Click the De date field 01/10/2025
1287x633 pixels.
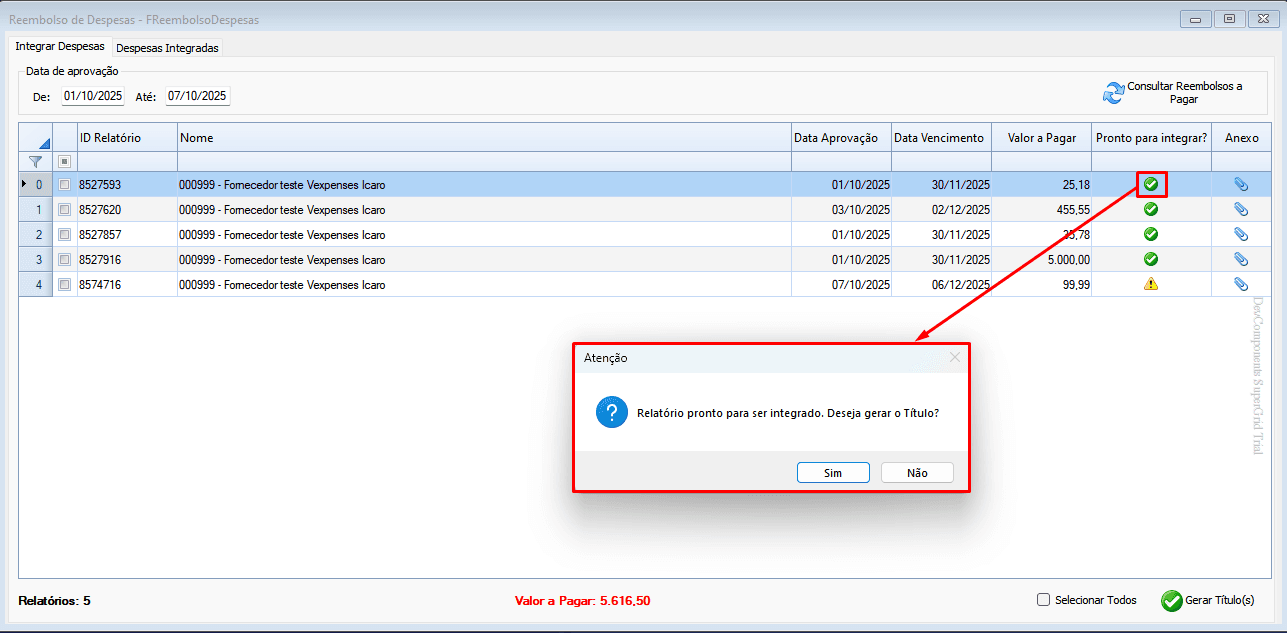[93, 96]
